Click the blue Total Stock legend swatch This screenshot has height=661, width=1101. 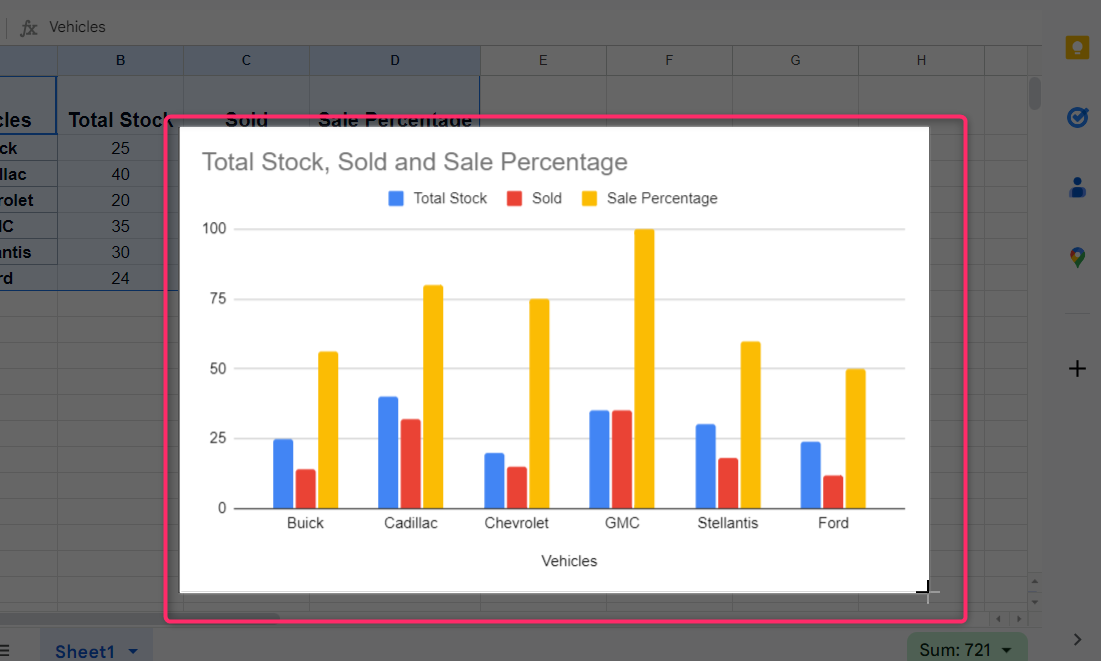pyautogui.click(x=396, y=198)
